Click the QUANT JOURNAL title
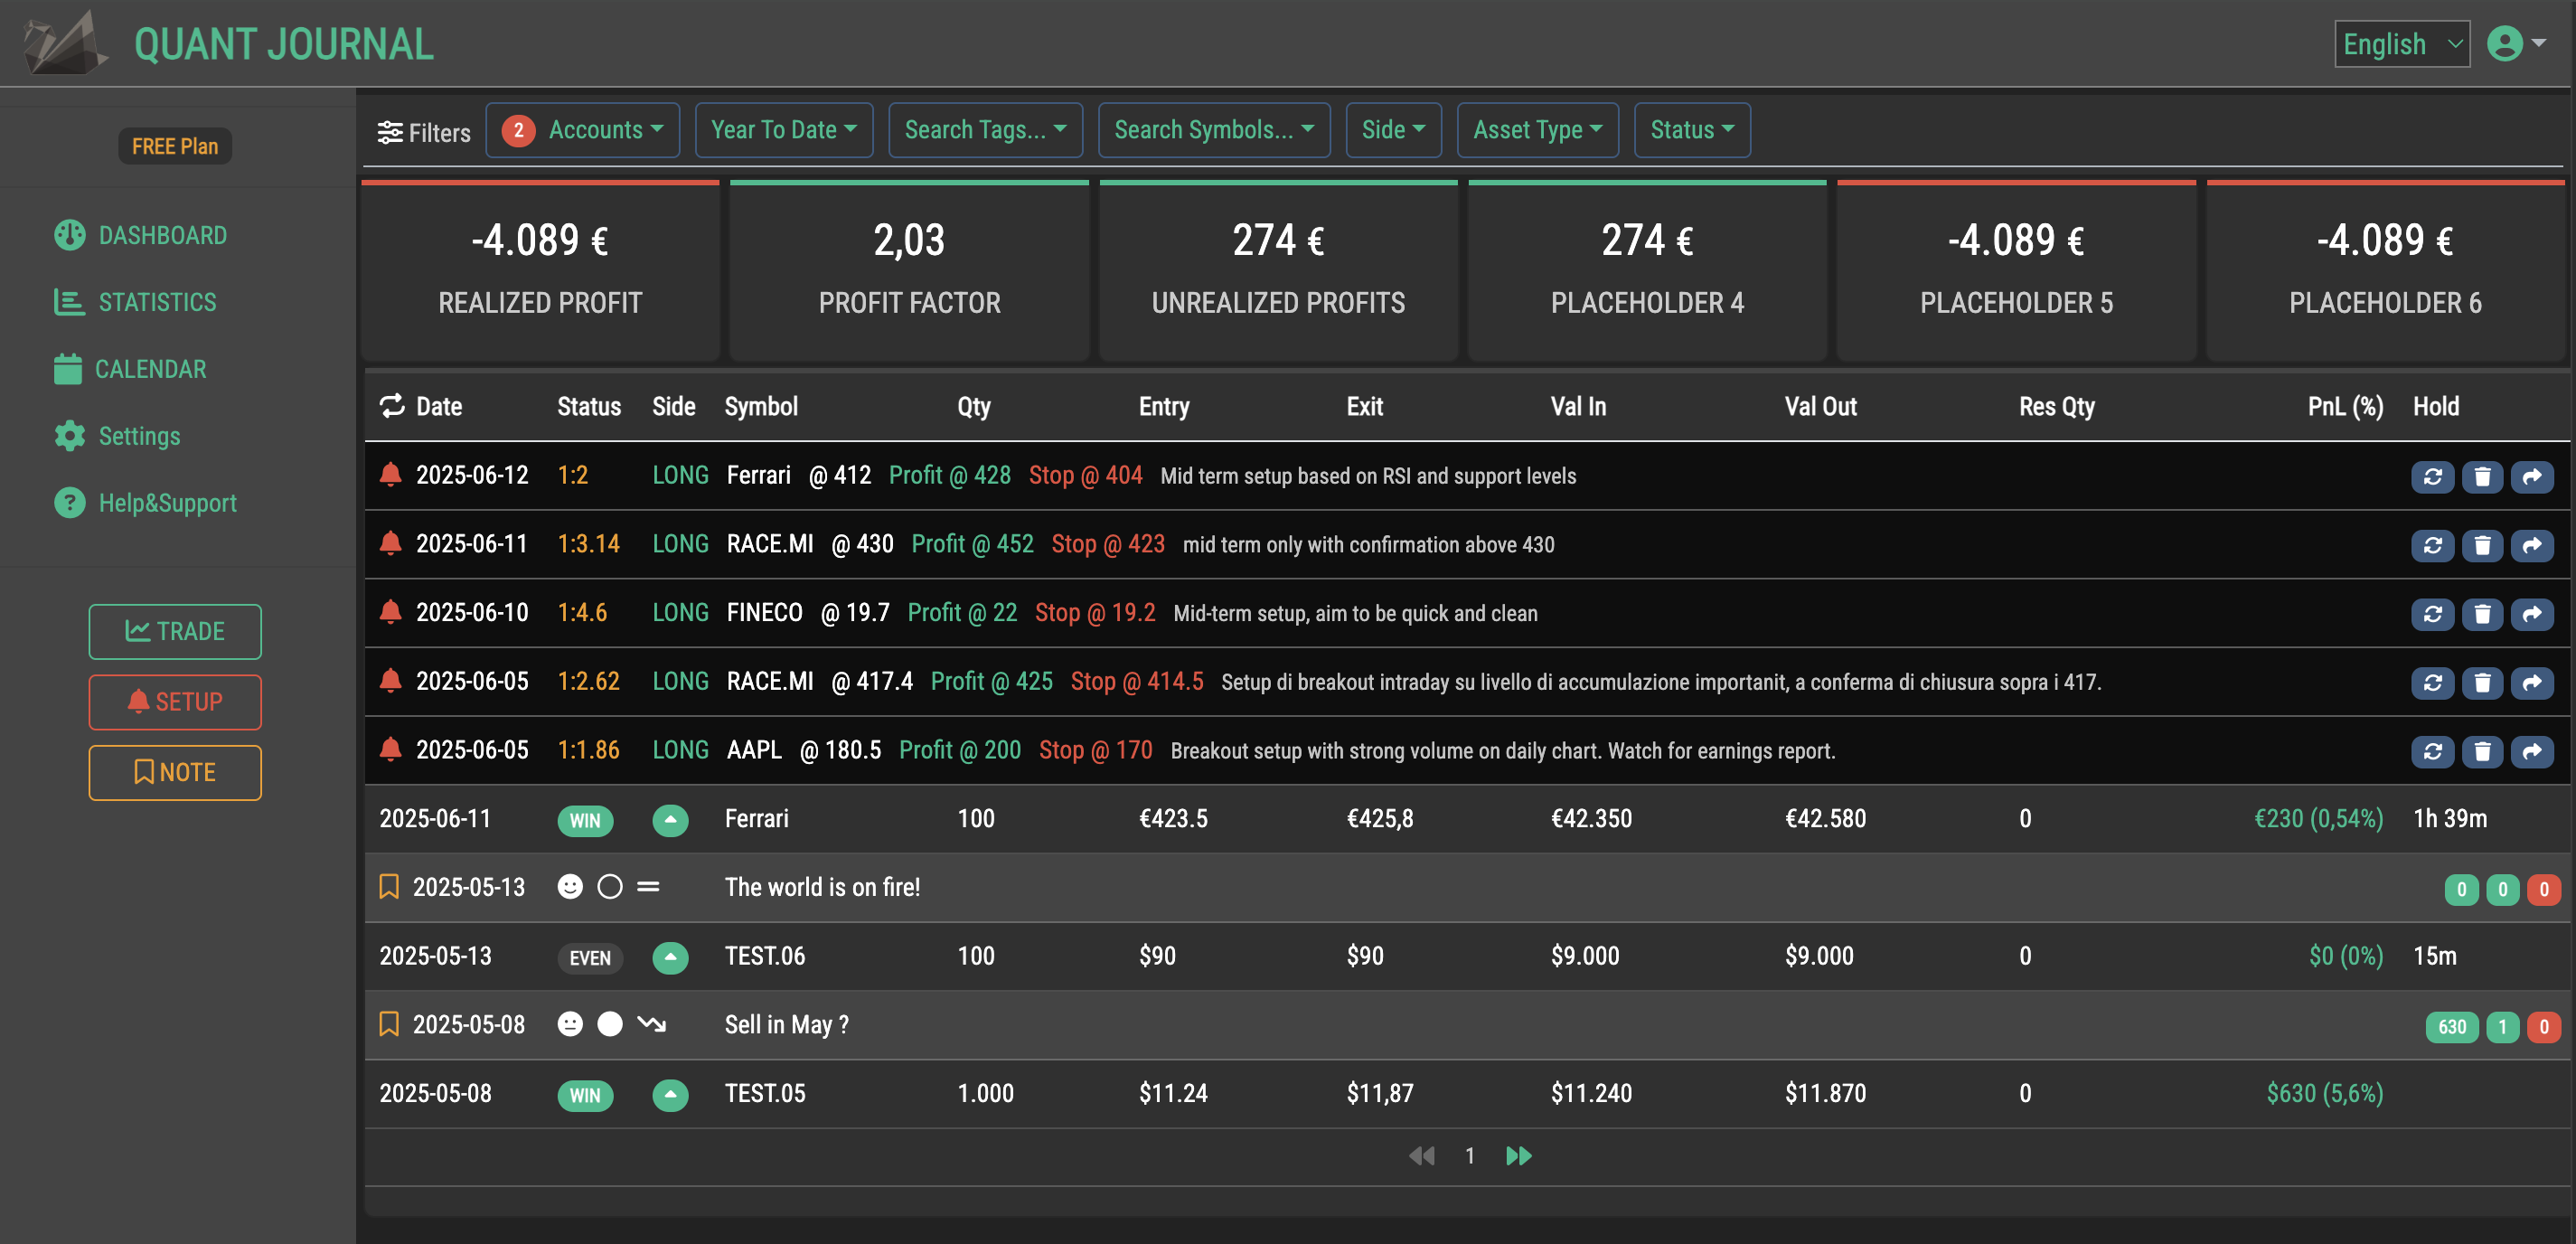 (x=284, y=44)
